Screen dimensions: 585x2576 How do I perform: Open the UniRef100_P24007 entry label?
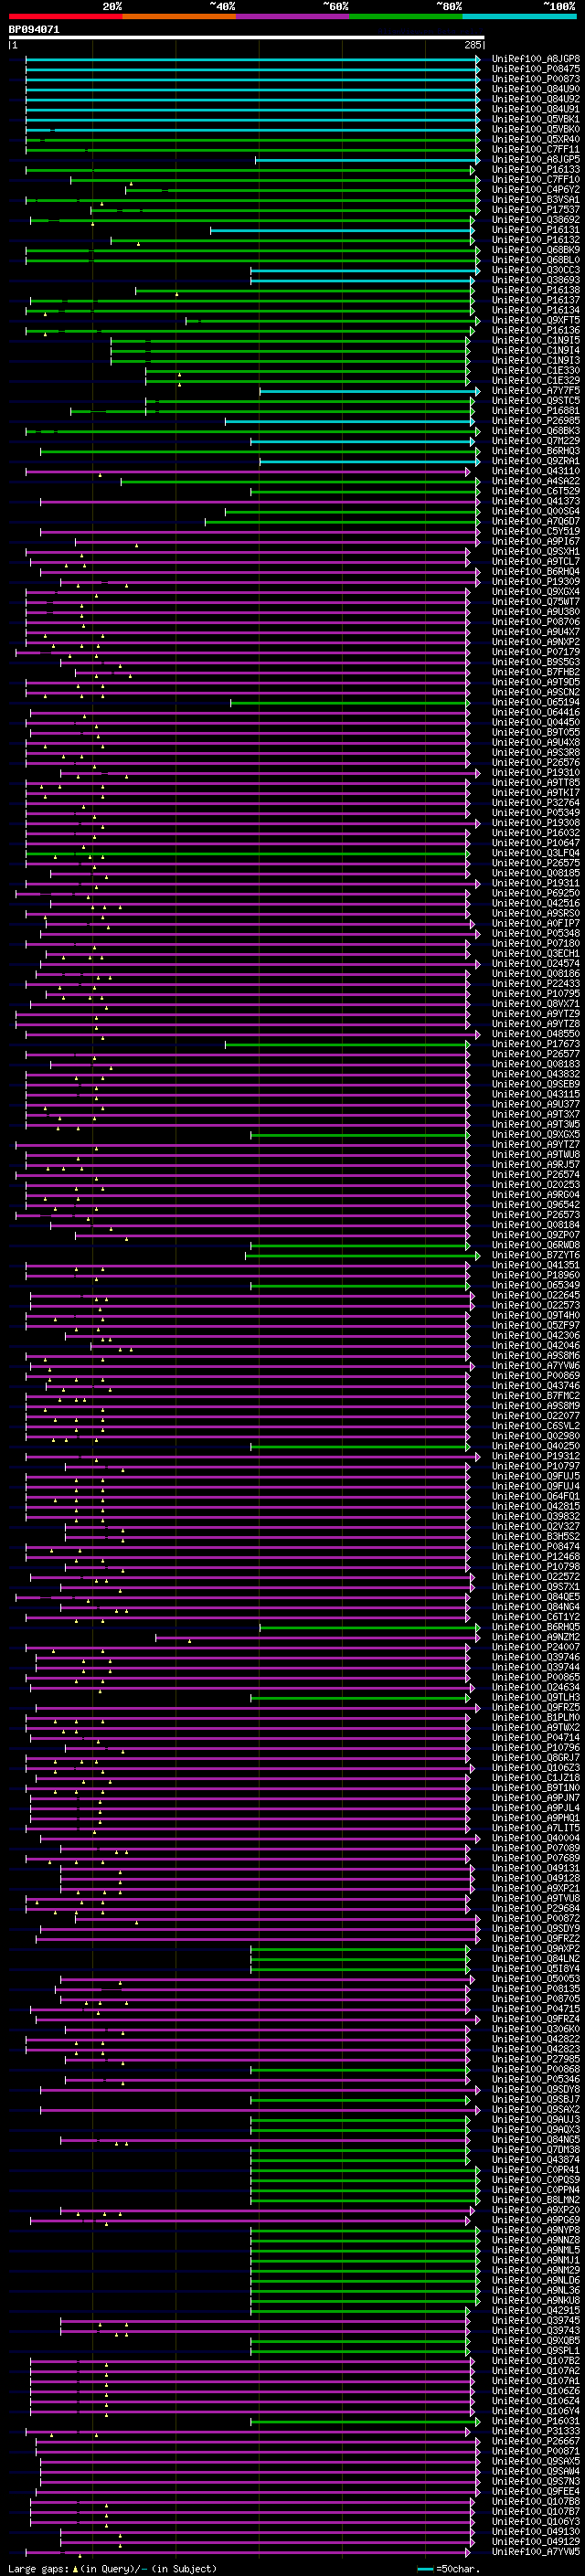tap(535, 1648)
